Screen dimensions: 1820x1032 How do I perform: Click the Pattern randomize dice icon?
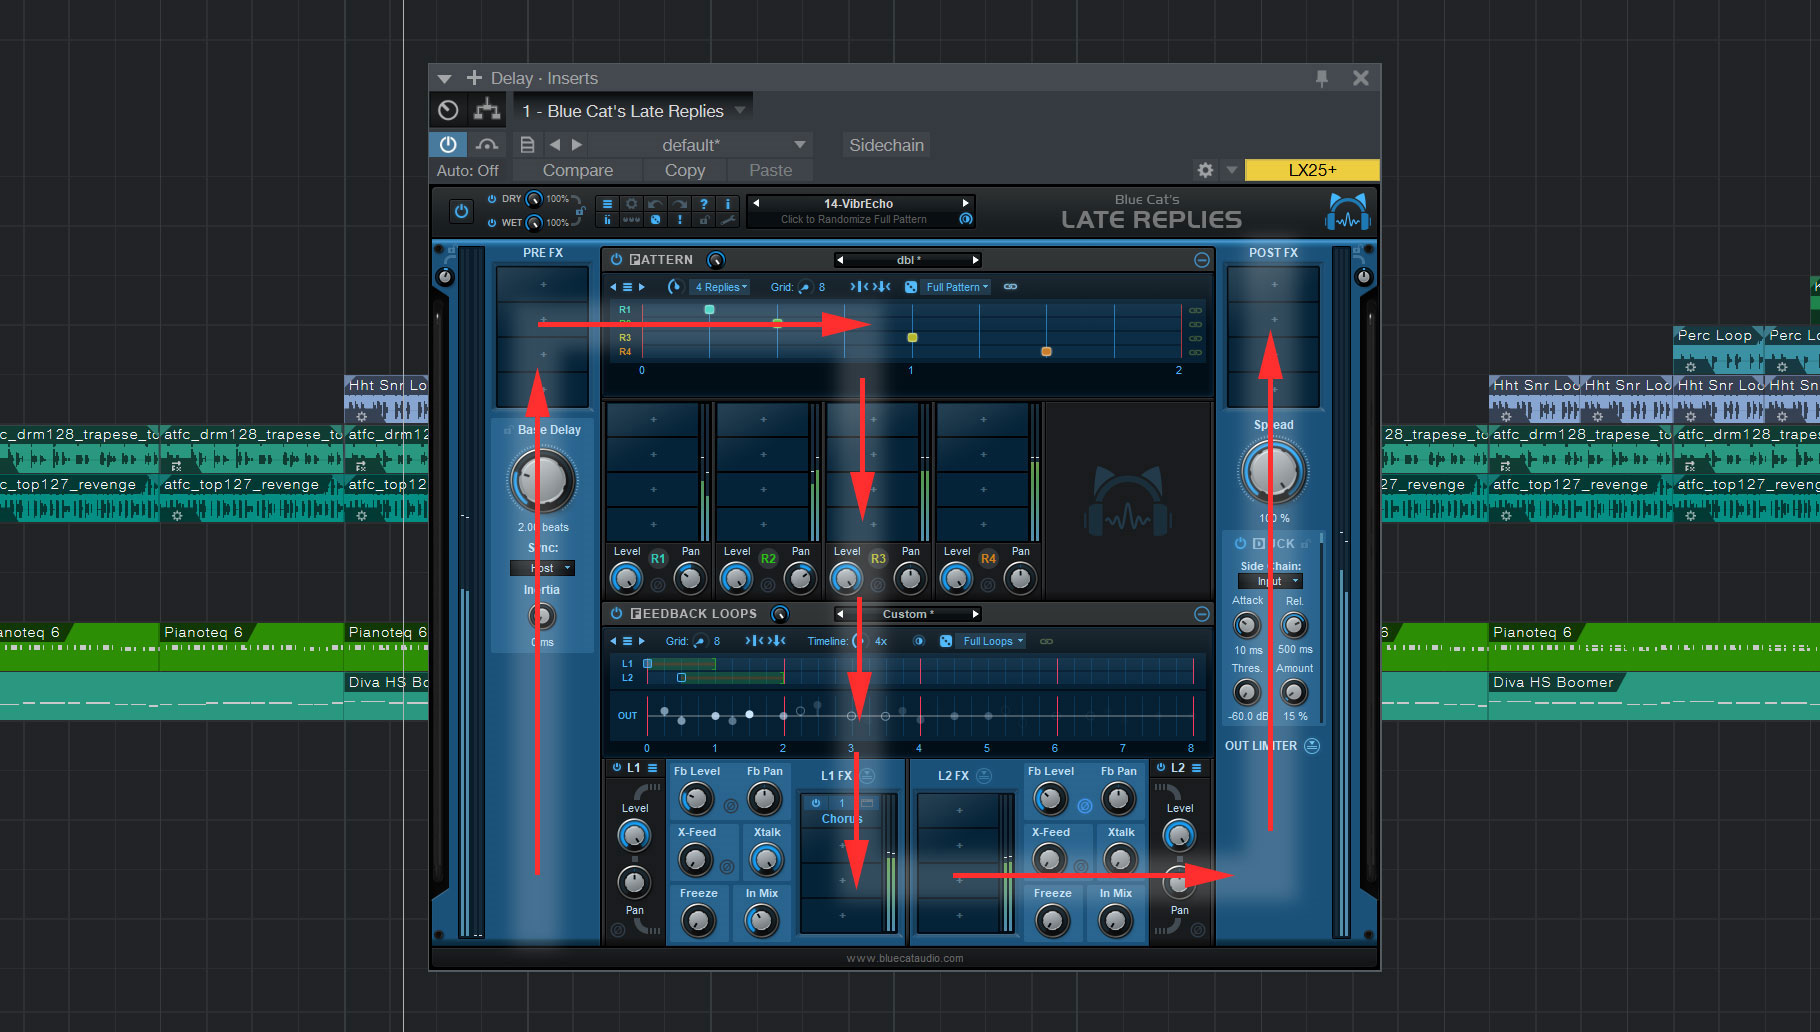pos(911,287)
